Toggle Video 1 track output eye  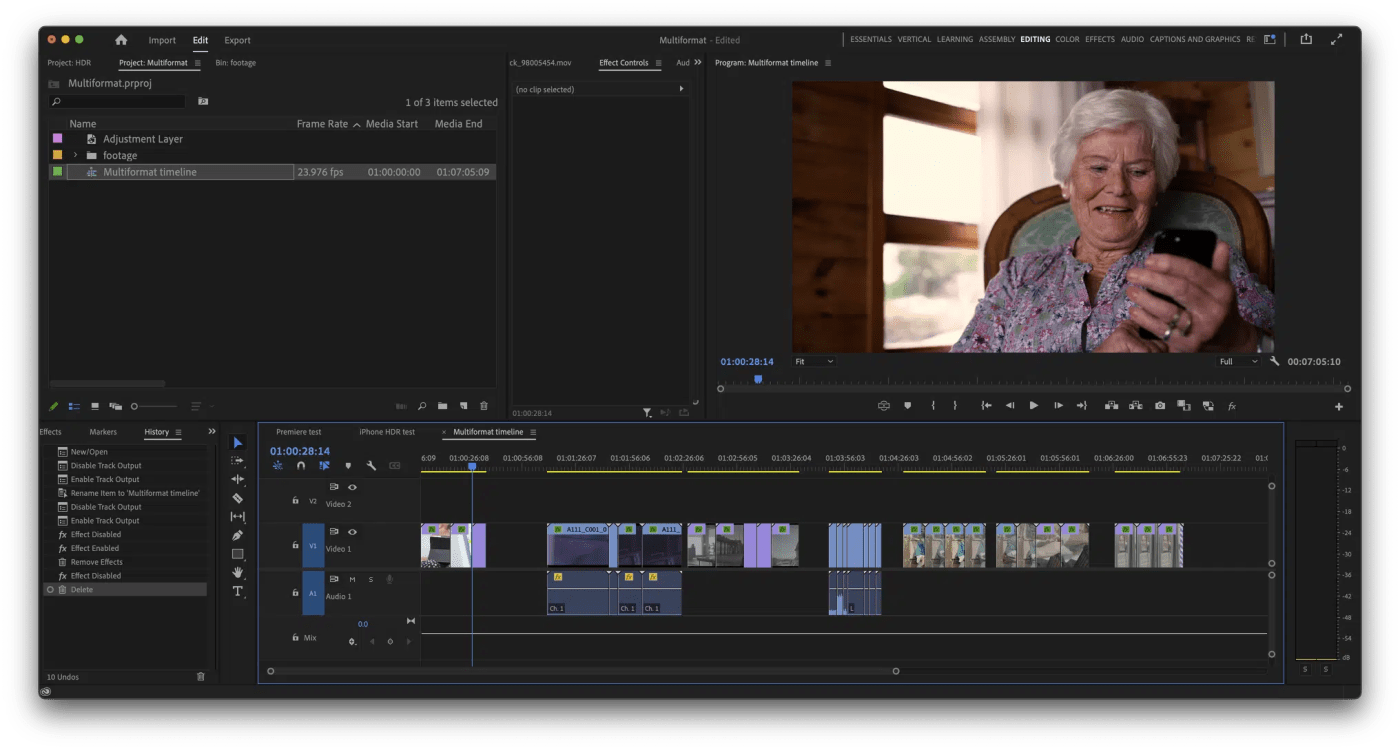coord(352,532)
